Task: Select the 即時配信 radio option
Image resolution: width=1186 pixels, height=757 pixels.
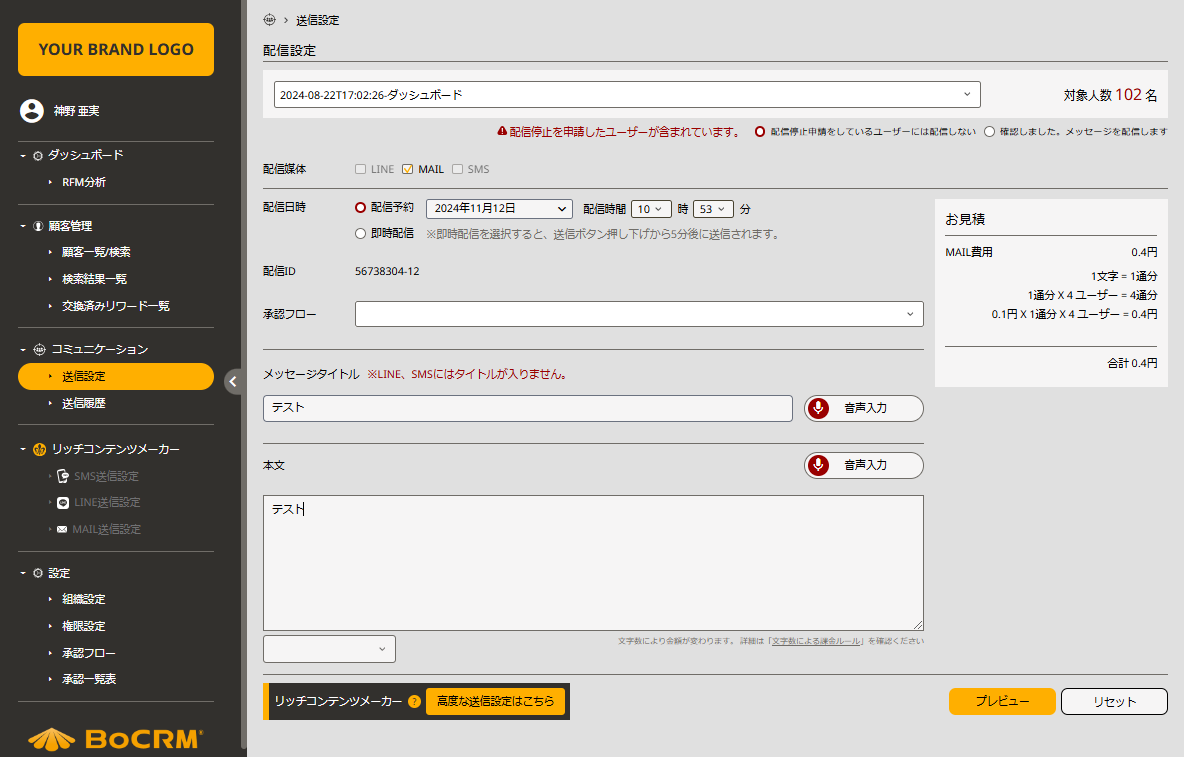Action: coord(361,234)
